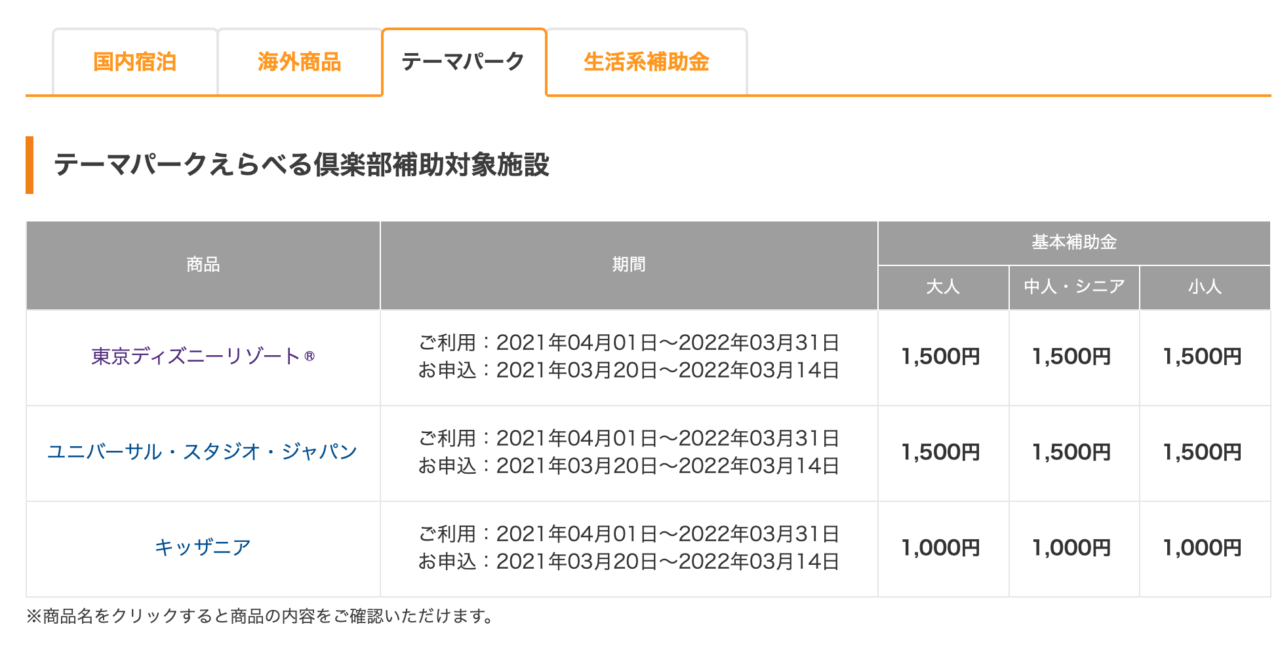Image resolution: width=1280 pixels, height=650 pixels.
Task: Click the 中人・シニア column header
Action: (x=1074, y=287)
